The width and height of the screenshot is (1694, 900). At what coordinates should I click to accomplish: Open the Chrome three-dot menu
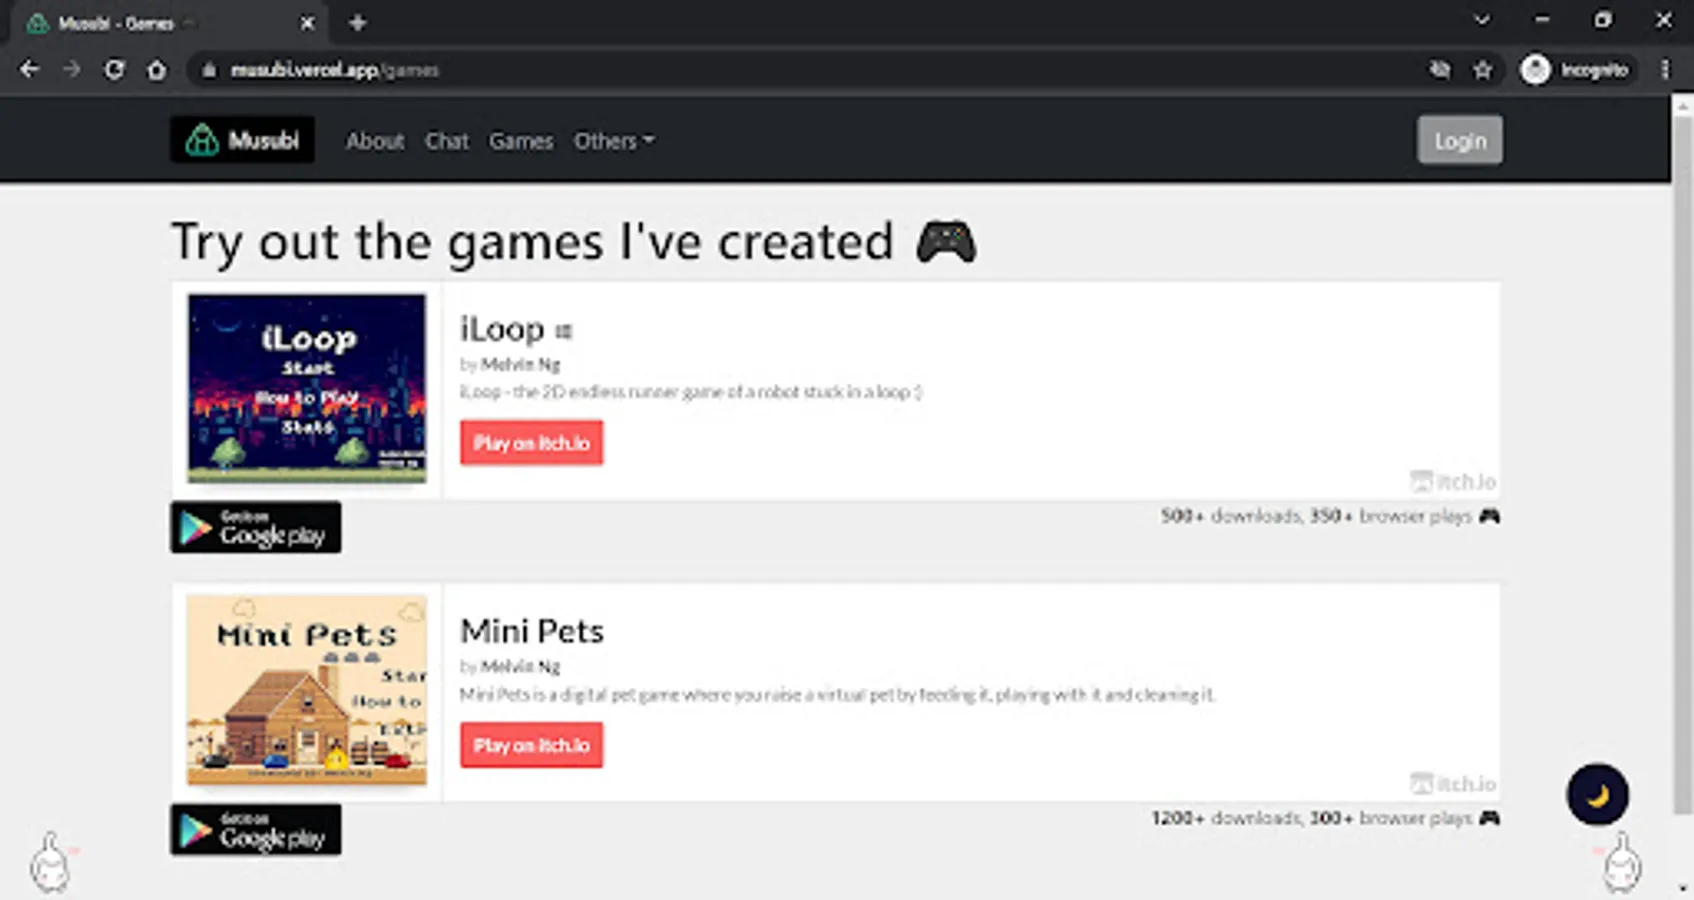(x=1665, y=70)
